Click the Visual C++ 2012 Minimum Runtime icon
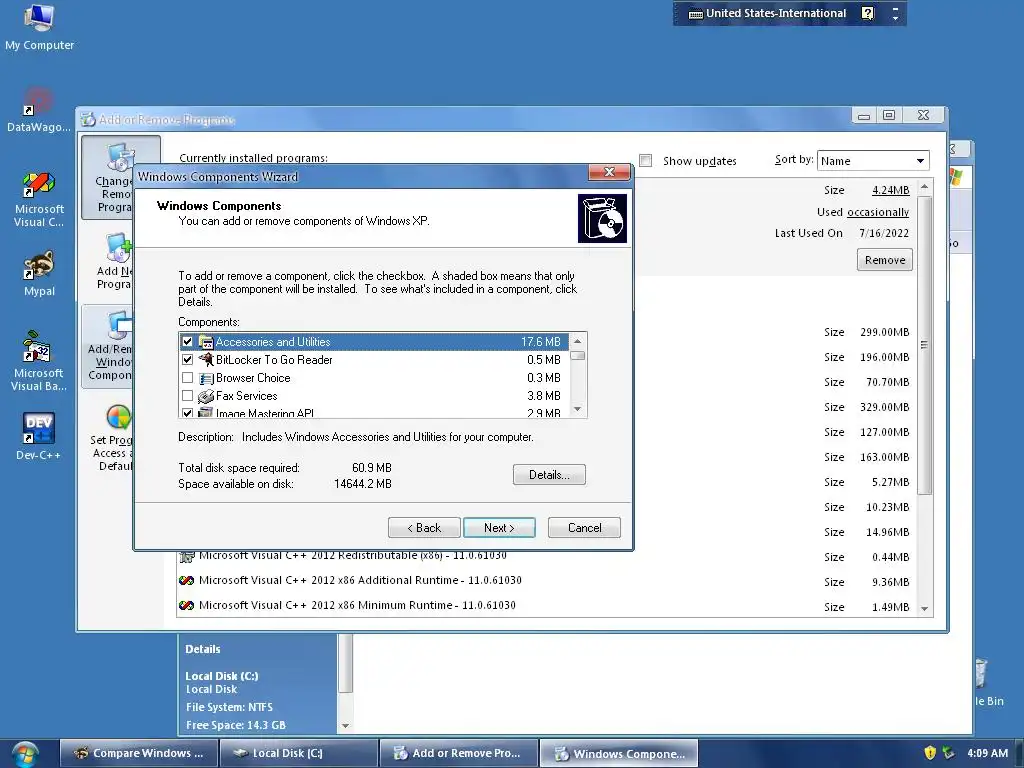Image resolution: width=1024 pixels, height=768 pixels. (187, 605)
